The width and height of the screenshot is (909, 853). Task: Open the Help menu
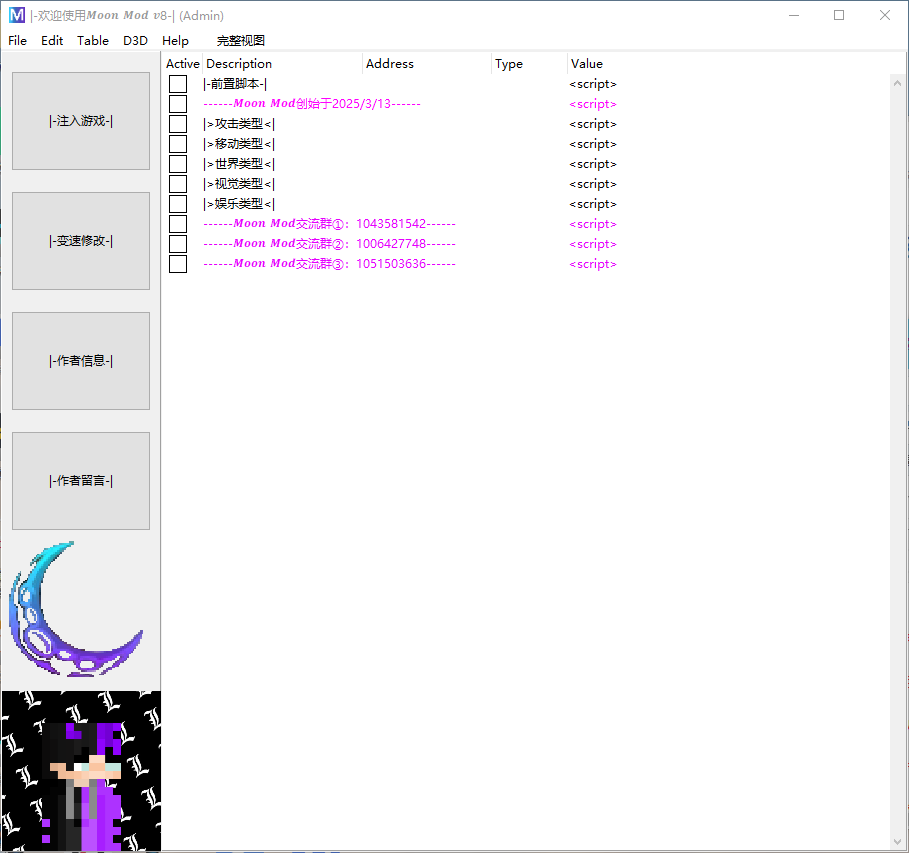[x=175, y=41]
